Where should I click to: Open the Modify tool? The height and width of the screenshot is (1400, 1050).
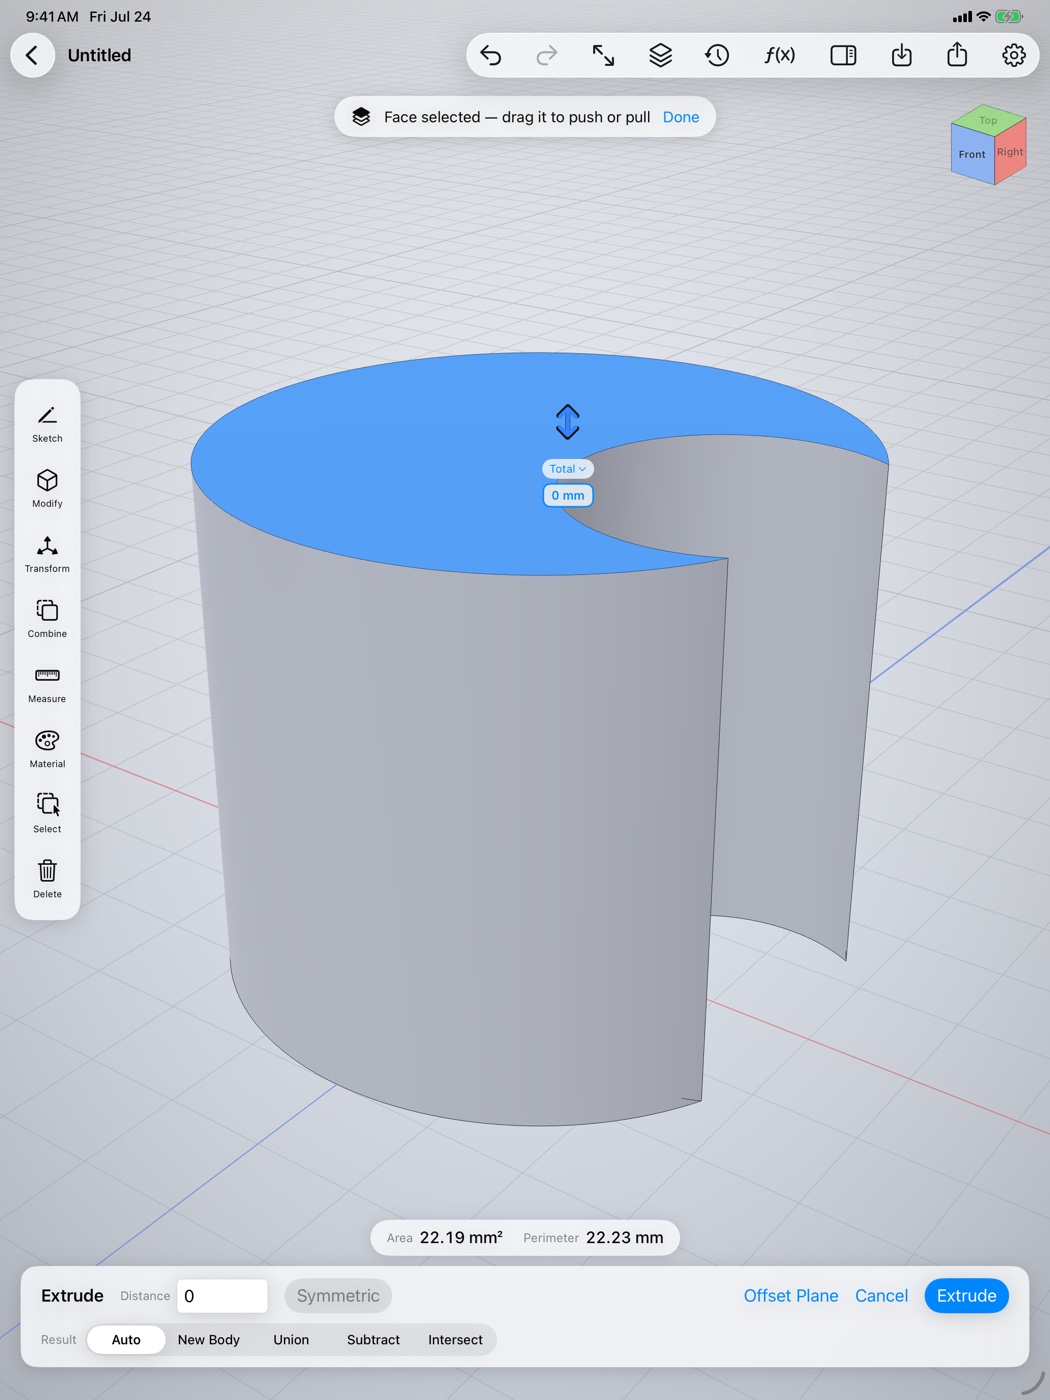(47, 488)
